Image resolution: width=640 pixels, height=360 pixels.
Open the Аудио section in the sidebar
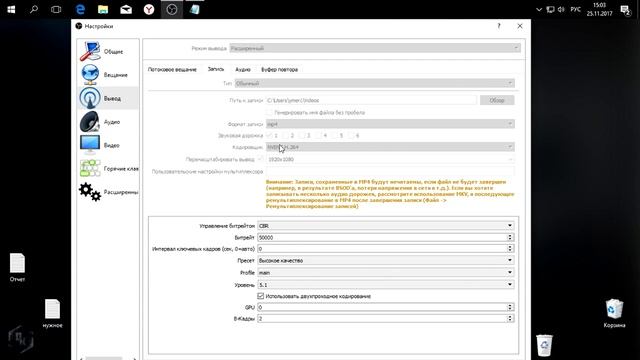[x=108, y=122]
